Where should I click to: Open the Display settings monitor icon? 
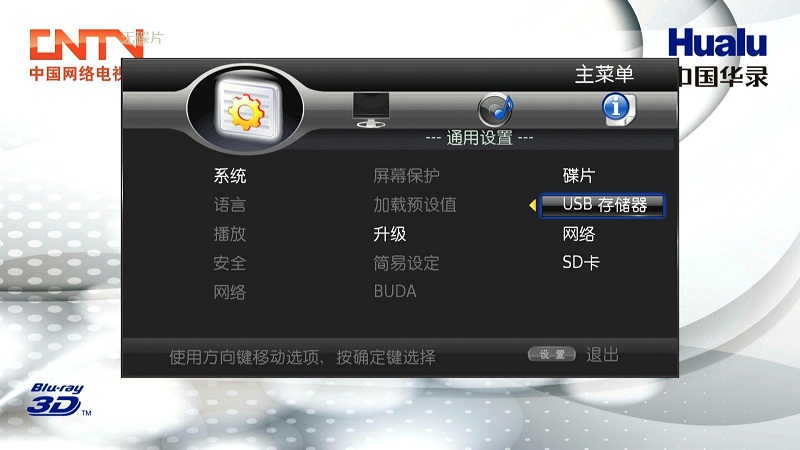(x=371, y=109)
